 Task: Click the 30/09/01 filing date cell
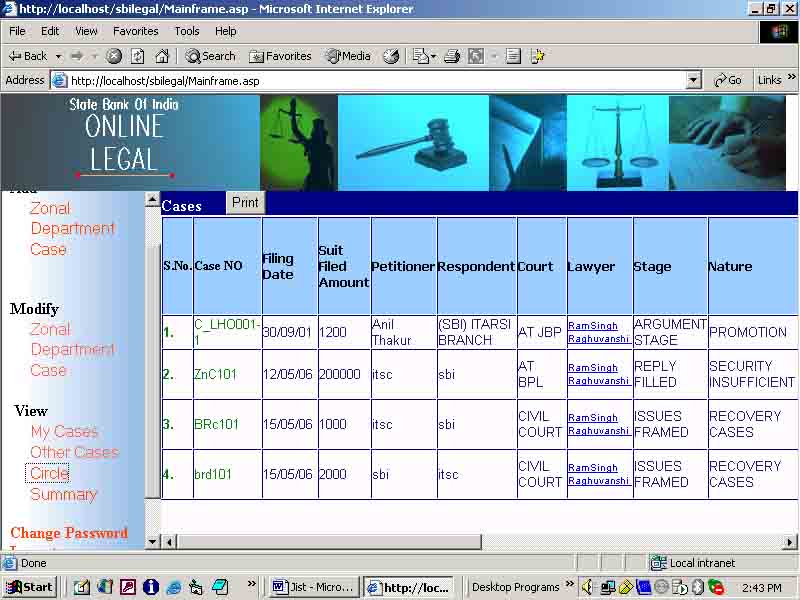tap(290, 332)
